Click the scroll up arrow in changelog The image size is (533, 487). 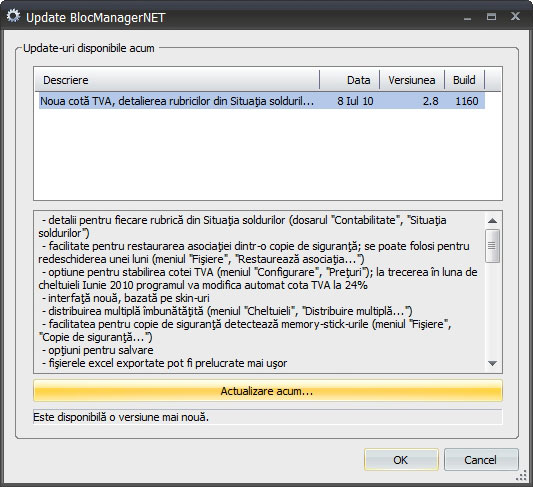pyautogui.click(x=492, y=221)
